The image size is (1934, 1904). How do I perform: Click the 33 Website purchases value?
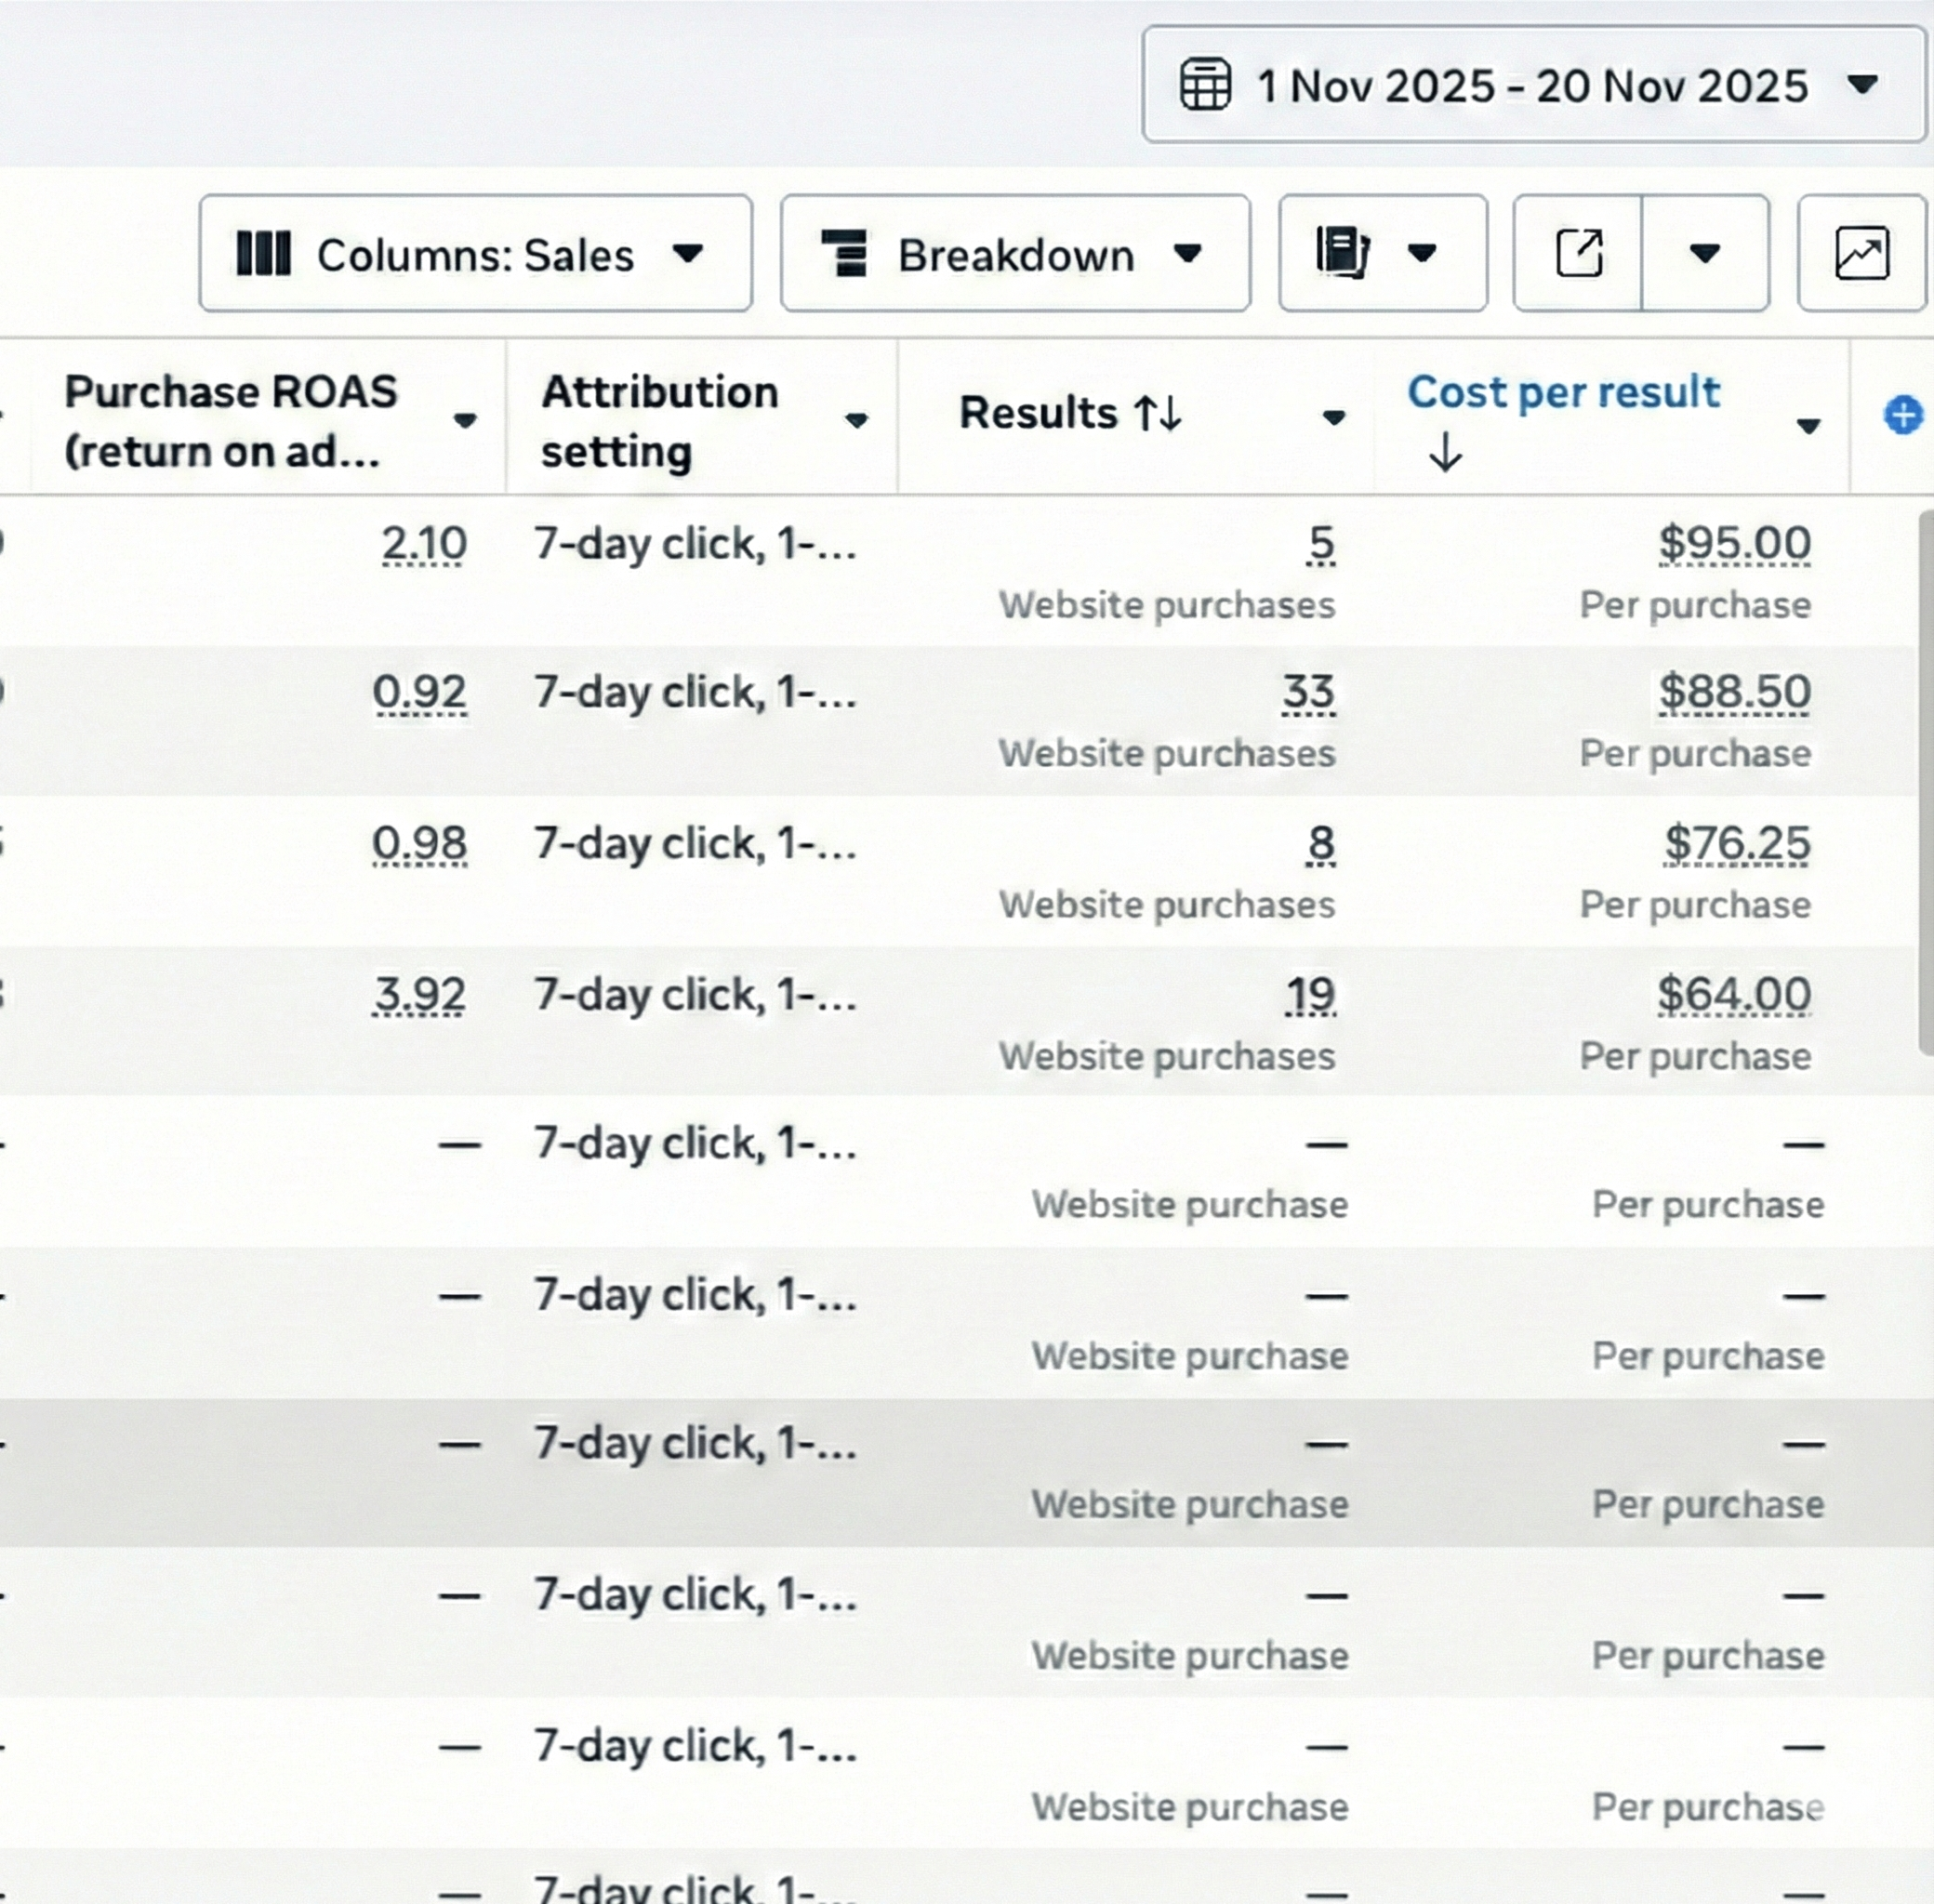point(1310,691)
